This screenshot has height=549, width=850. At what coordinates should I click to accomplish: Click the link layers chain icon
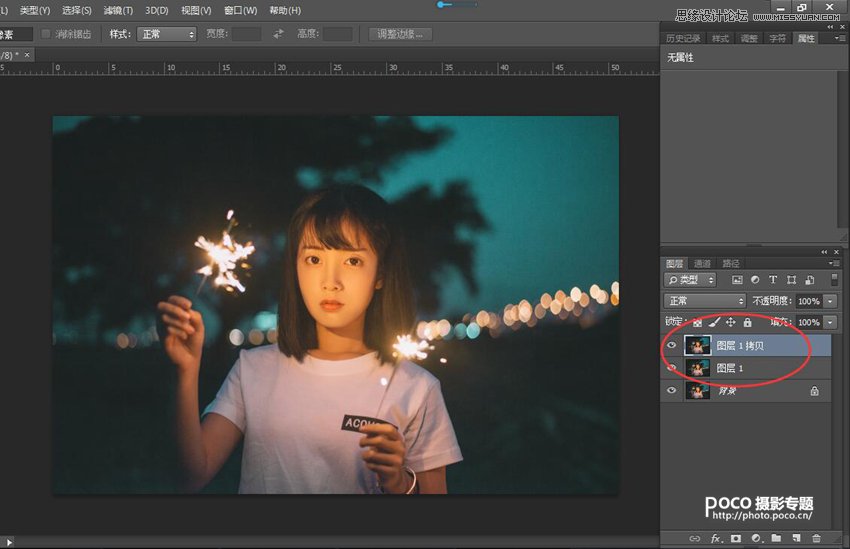(x=696, y=539)
